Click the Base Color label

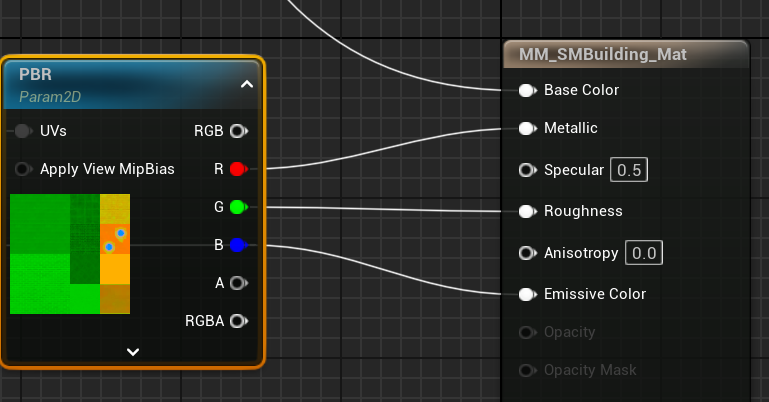pos(581,90)
